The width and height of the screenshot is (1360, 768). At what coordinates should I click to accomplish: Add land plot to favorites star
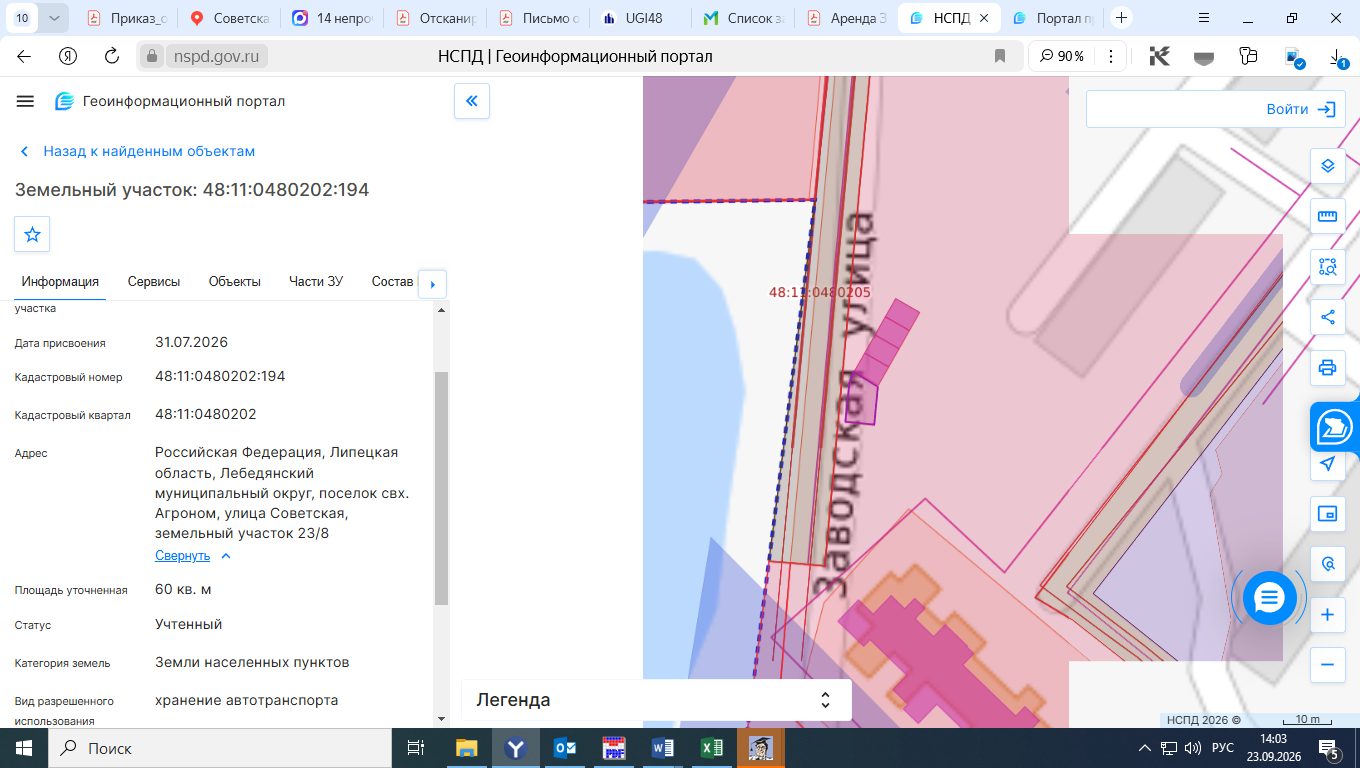coord(32,234)
